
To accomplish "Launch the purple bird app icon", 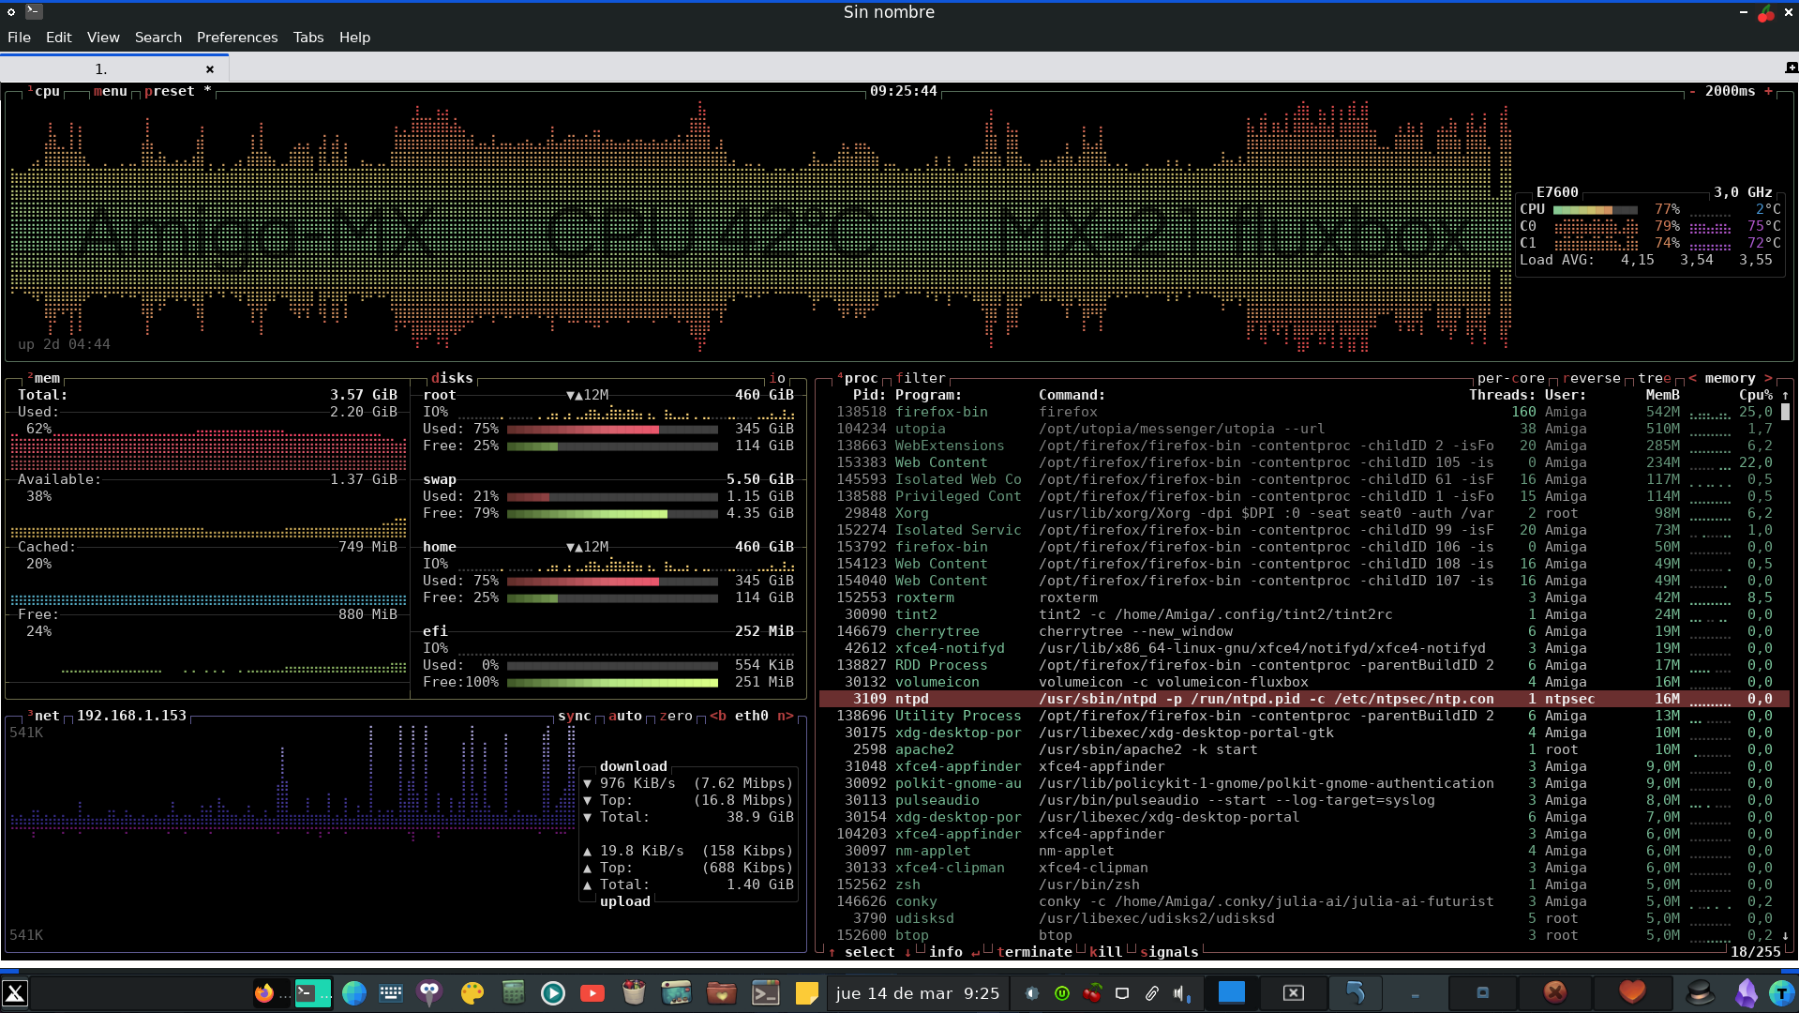I will point(430,992).
